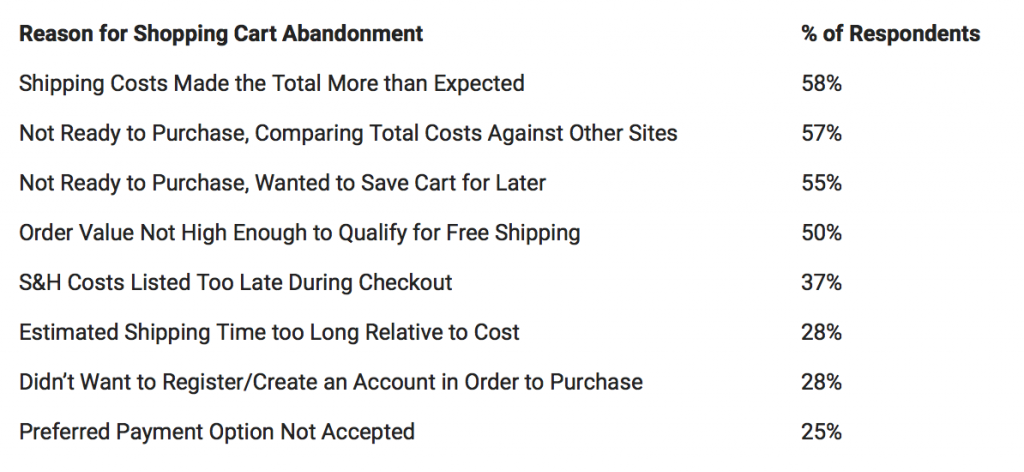Click the 50% value
This screenshot has width=1024, height=472.
pyautogui.click(x=822, y=233)
